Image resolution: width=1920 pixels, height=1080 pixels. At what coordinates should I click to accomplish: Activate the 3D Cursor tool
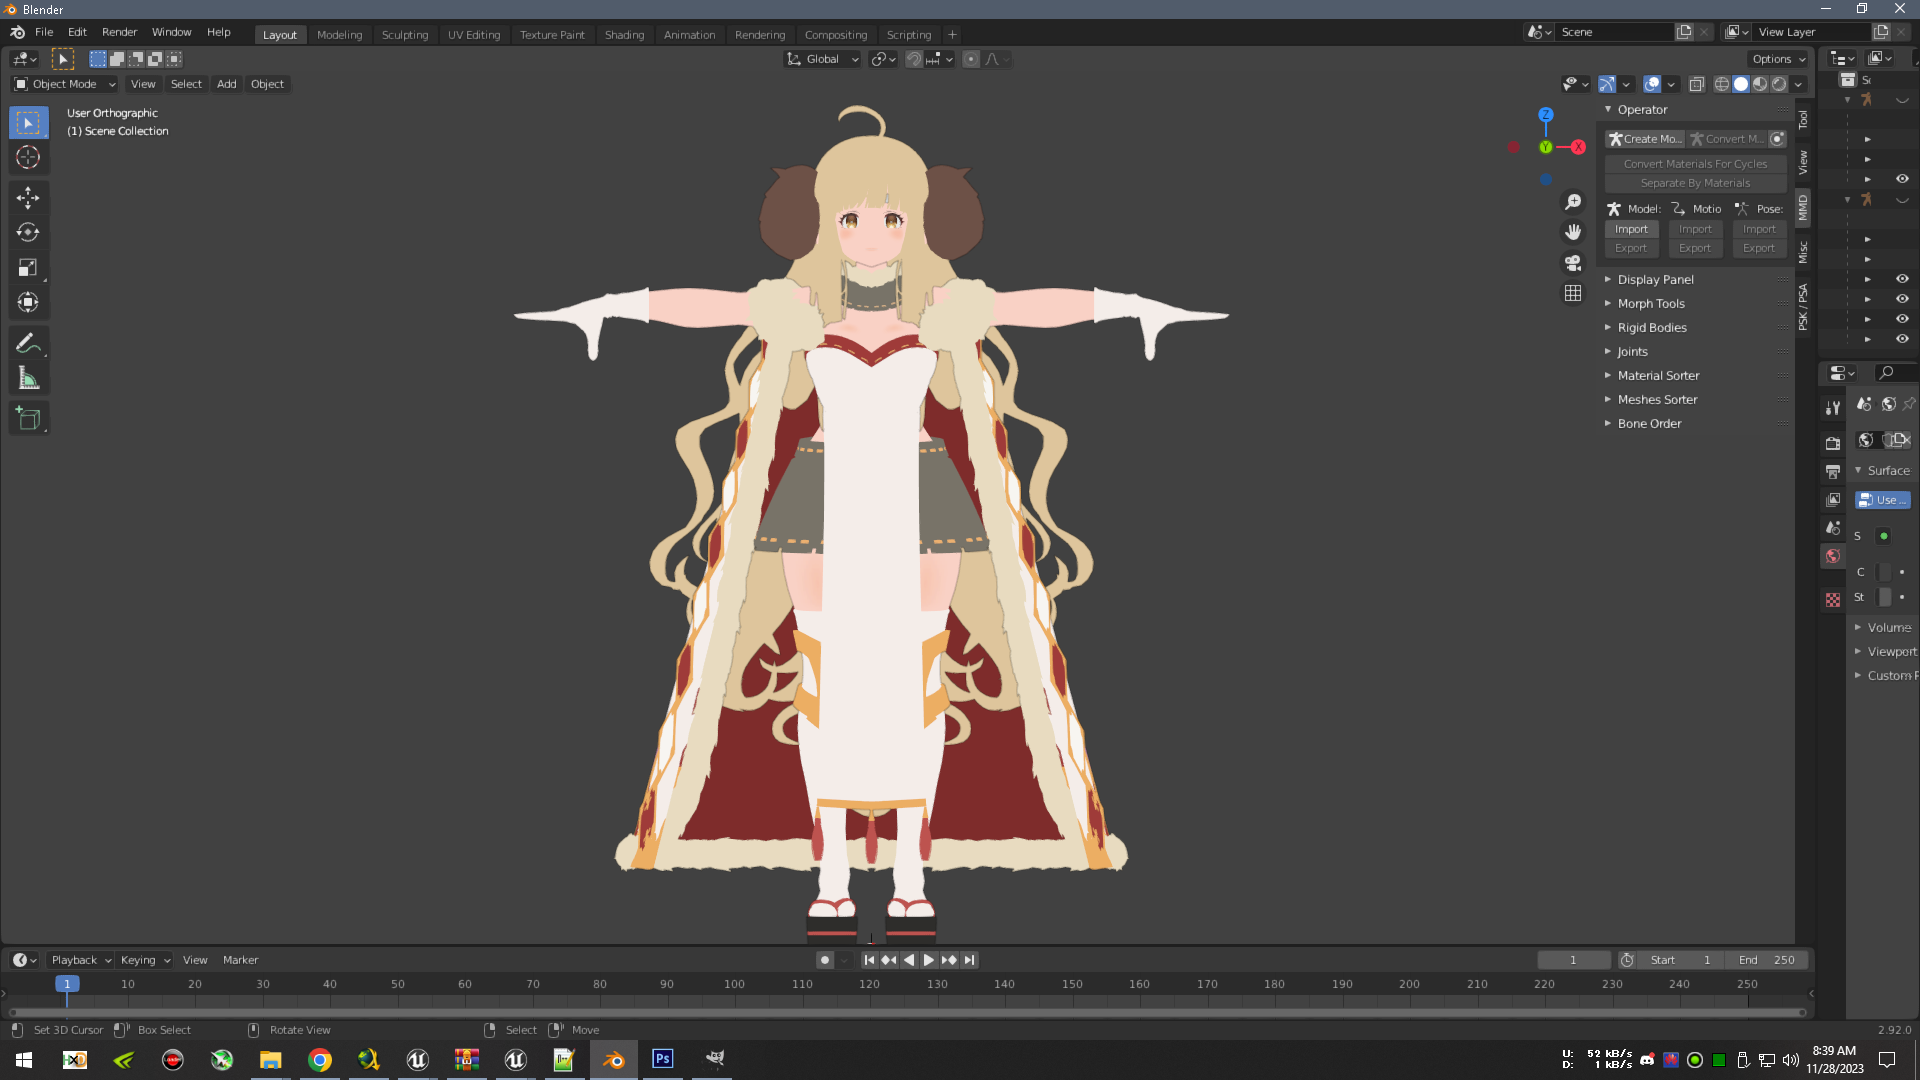28,157
